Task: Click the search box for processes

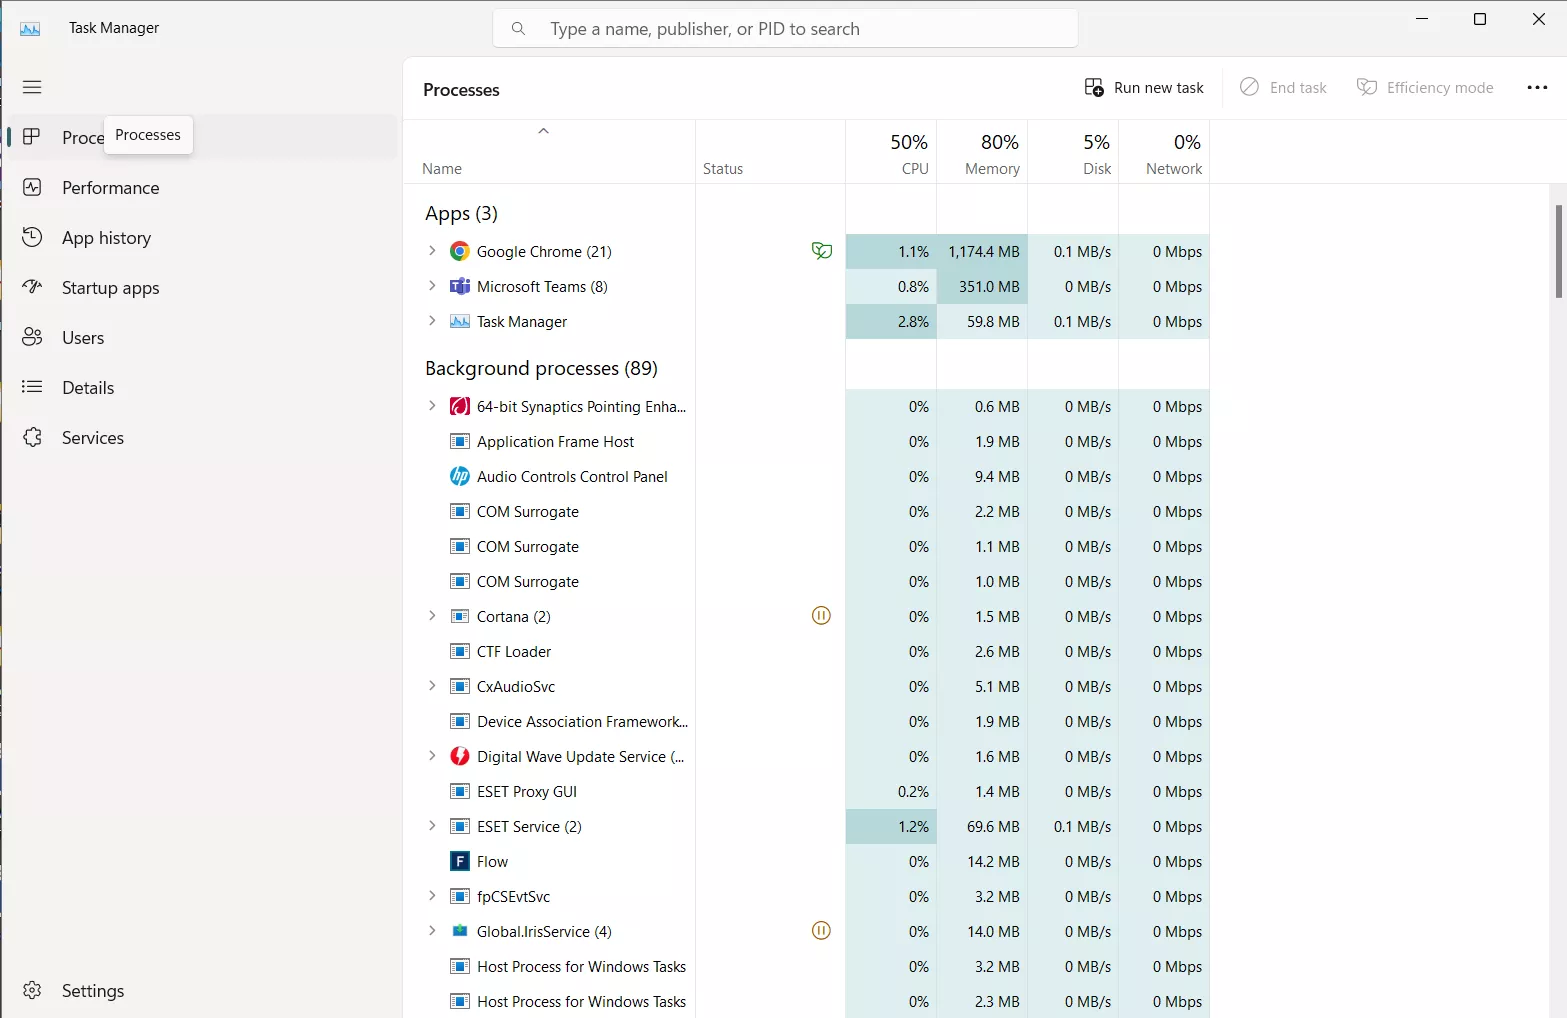Action: (785, 29)
